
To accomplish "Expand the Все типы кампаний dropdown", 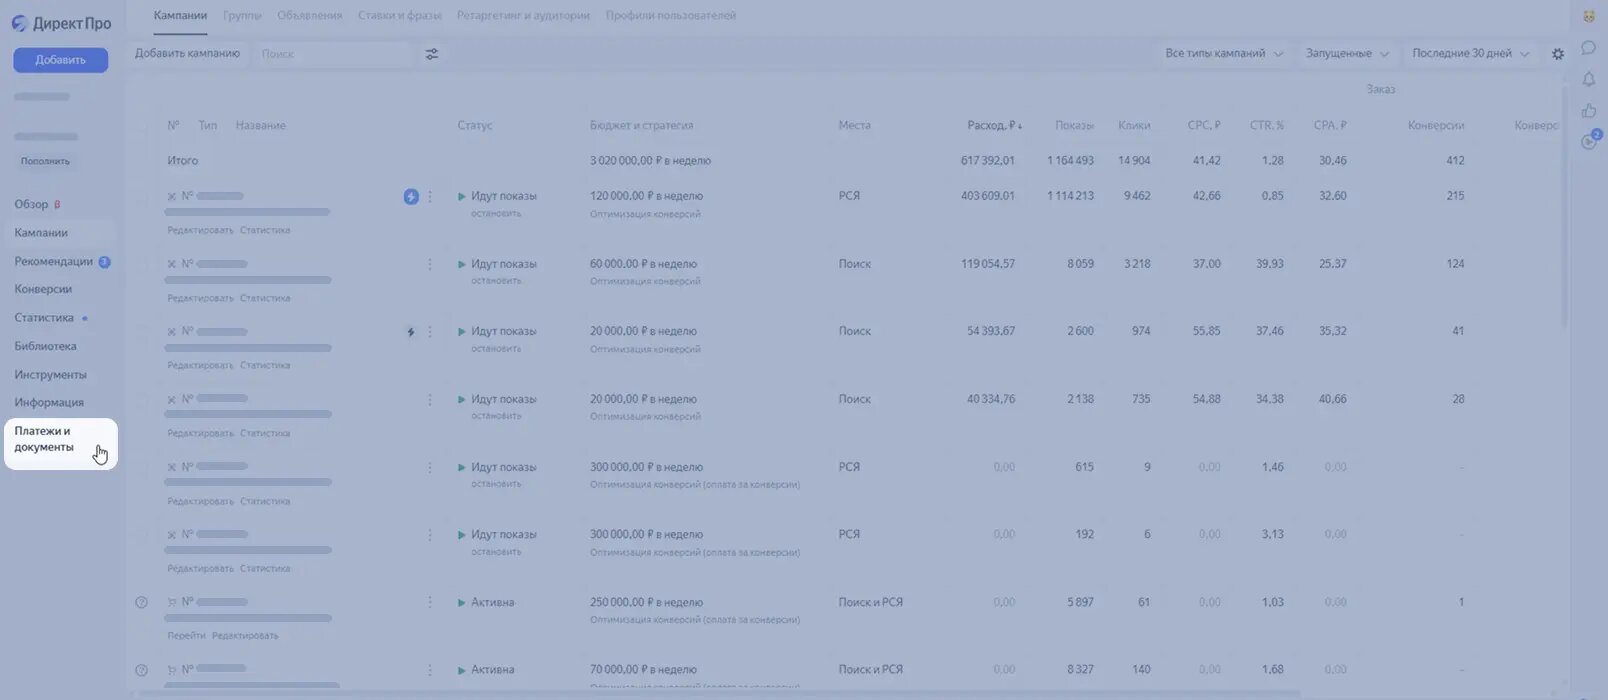I will [1224, 54].
